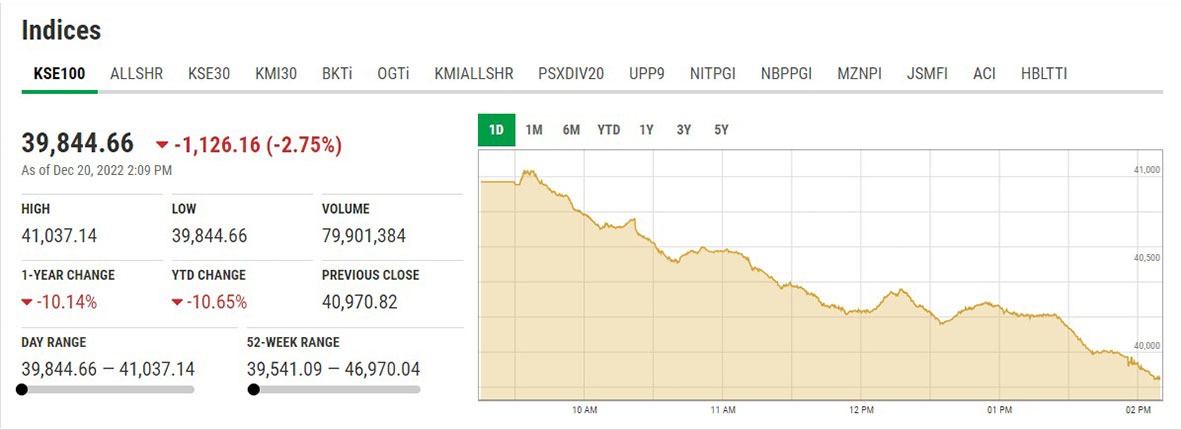
Task: Show the 1M chart range
Action: tap(534, 130)
